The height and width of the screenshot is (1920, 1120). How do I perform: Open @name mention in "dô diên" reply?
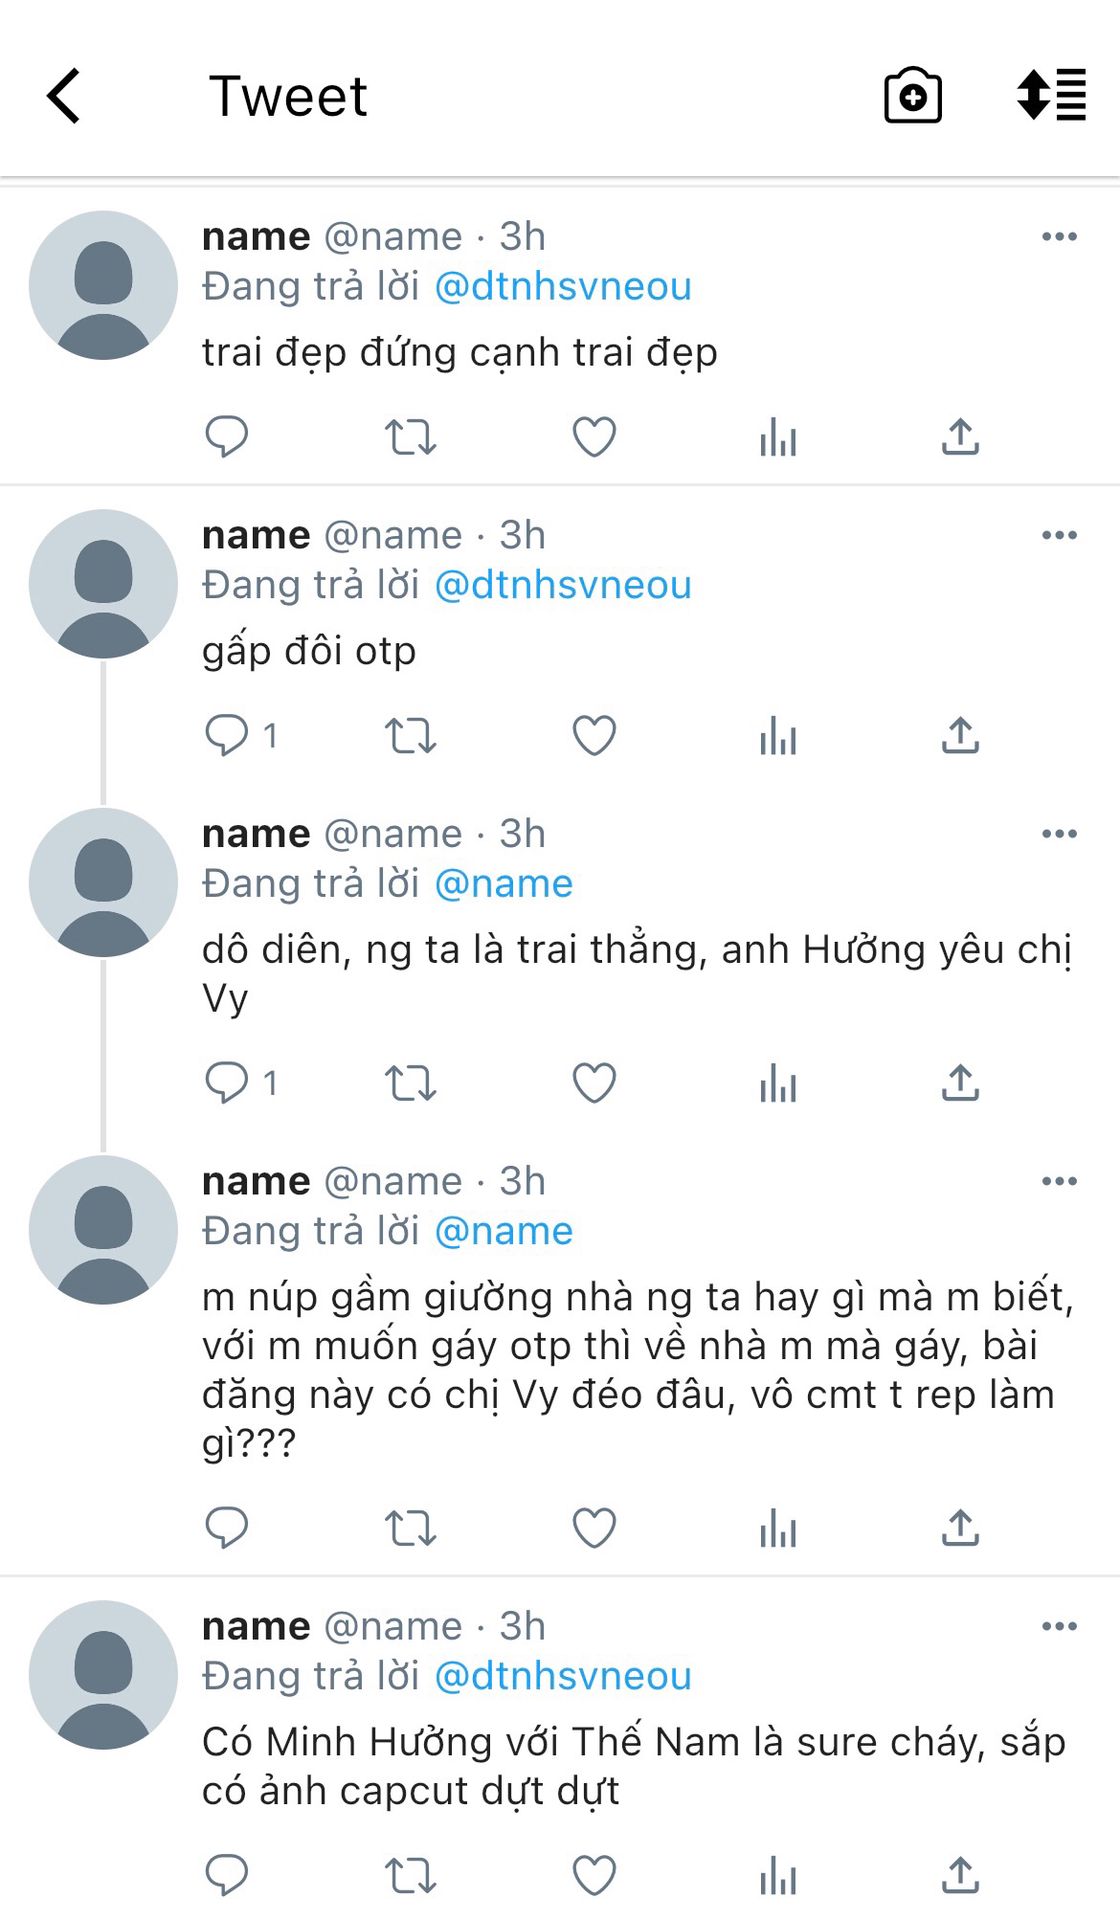pyautogui.click(x=504, y=884)
